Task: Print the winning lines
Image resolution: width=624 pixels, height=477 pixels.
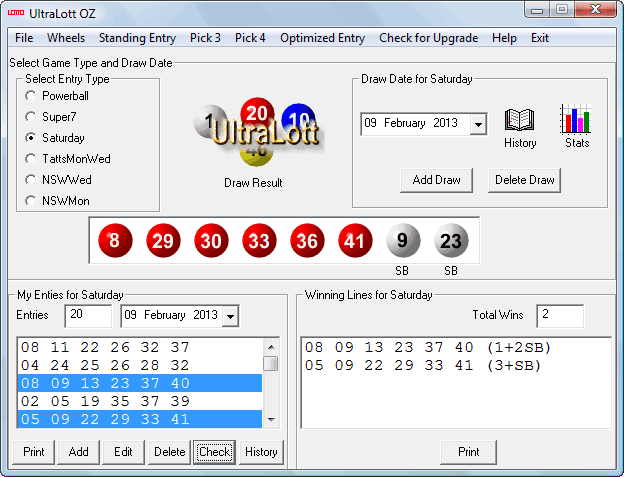Action: (x=468, y=452)
